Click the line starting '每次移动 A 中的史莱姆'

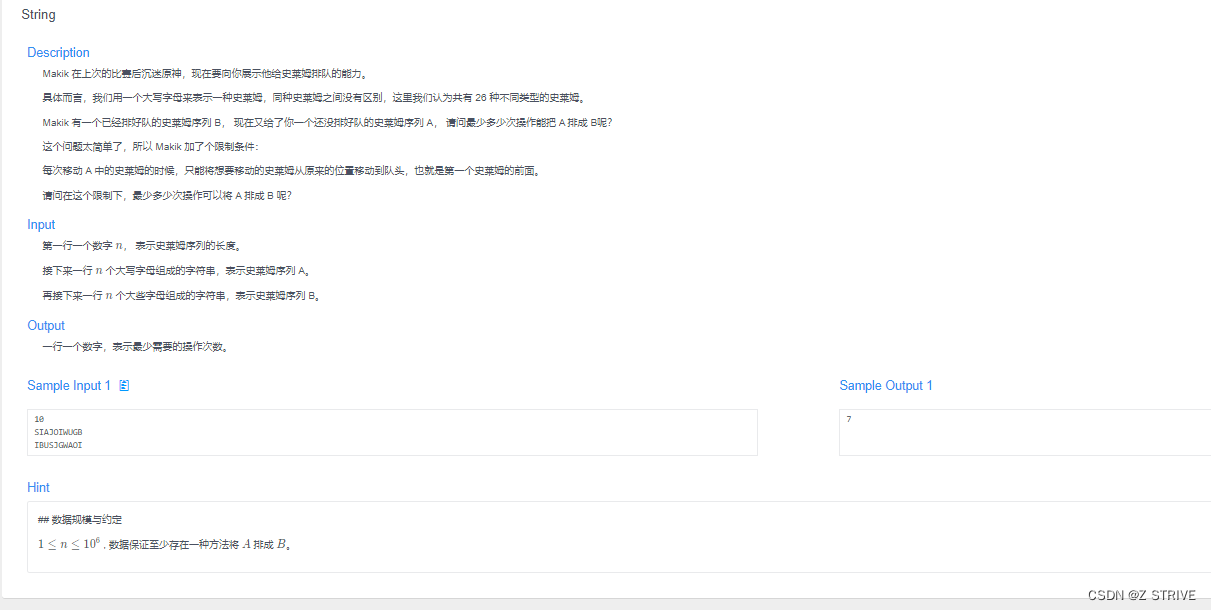[292, 171]
